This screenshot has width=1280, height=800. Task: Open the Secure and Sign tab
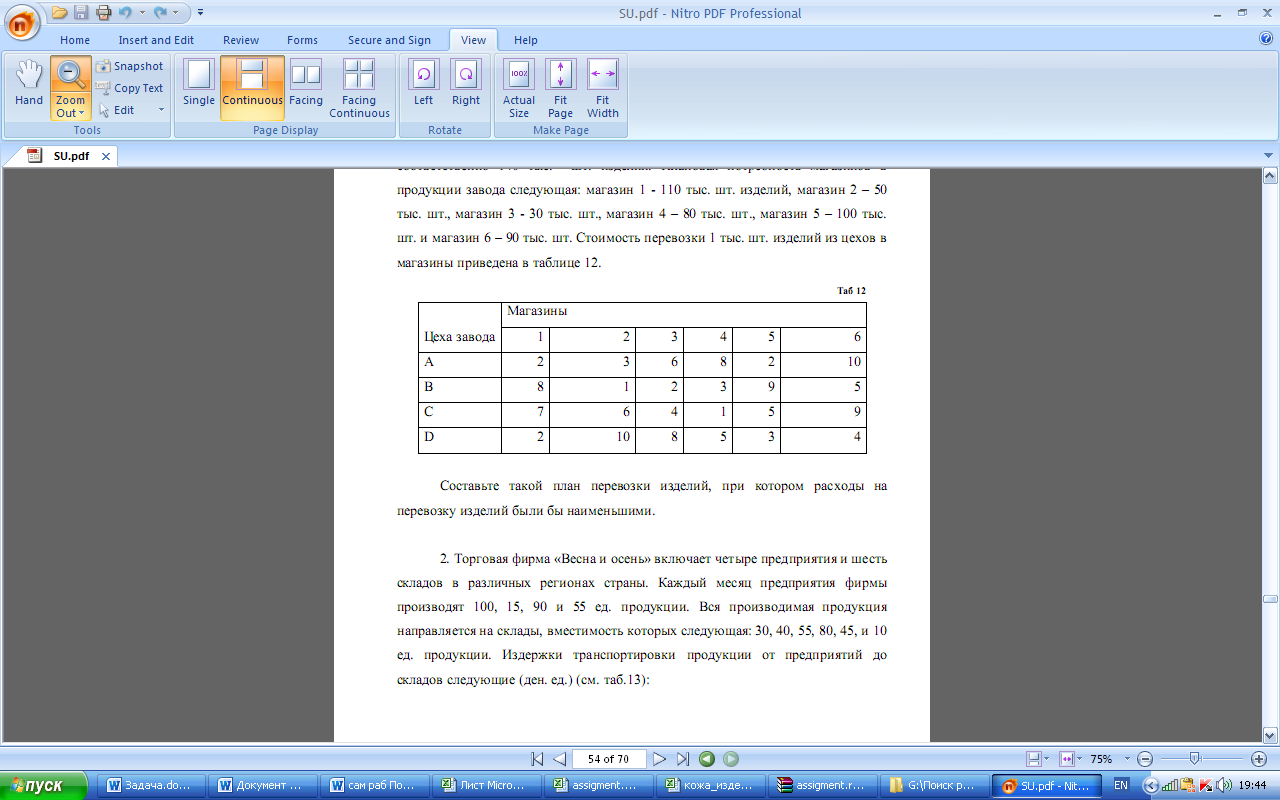coord(389,40)
